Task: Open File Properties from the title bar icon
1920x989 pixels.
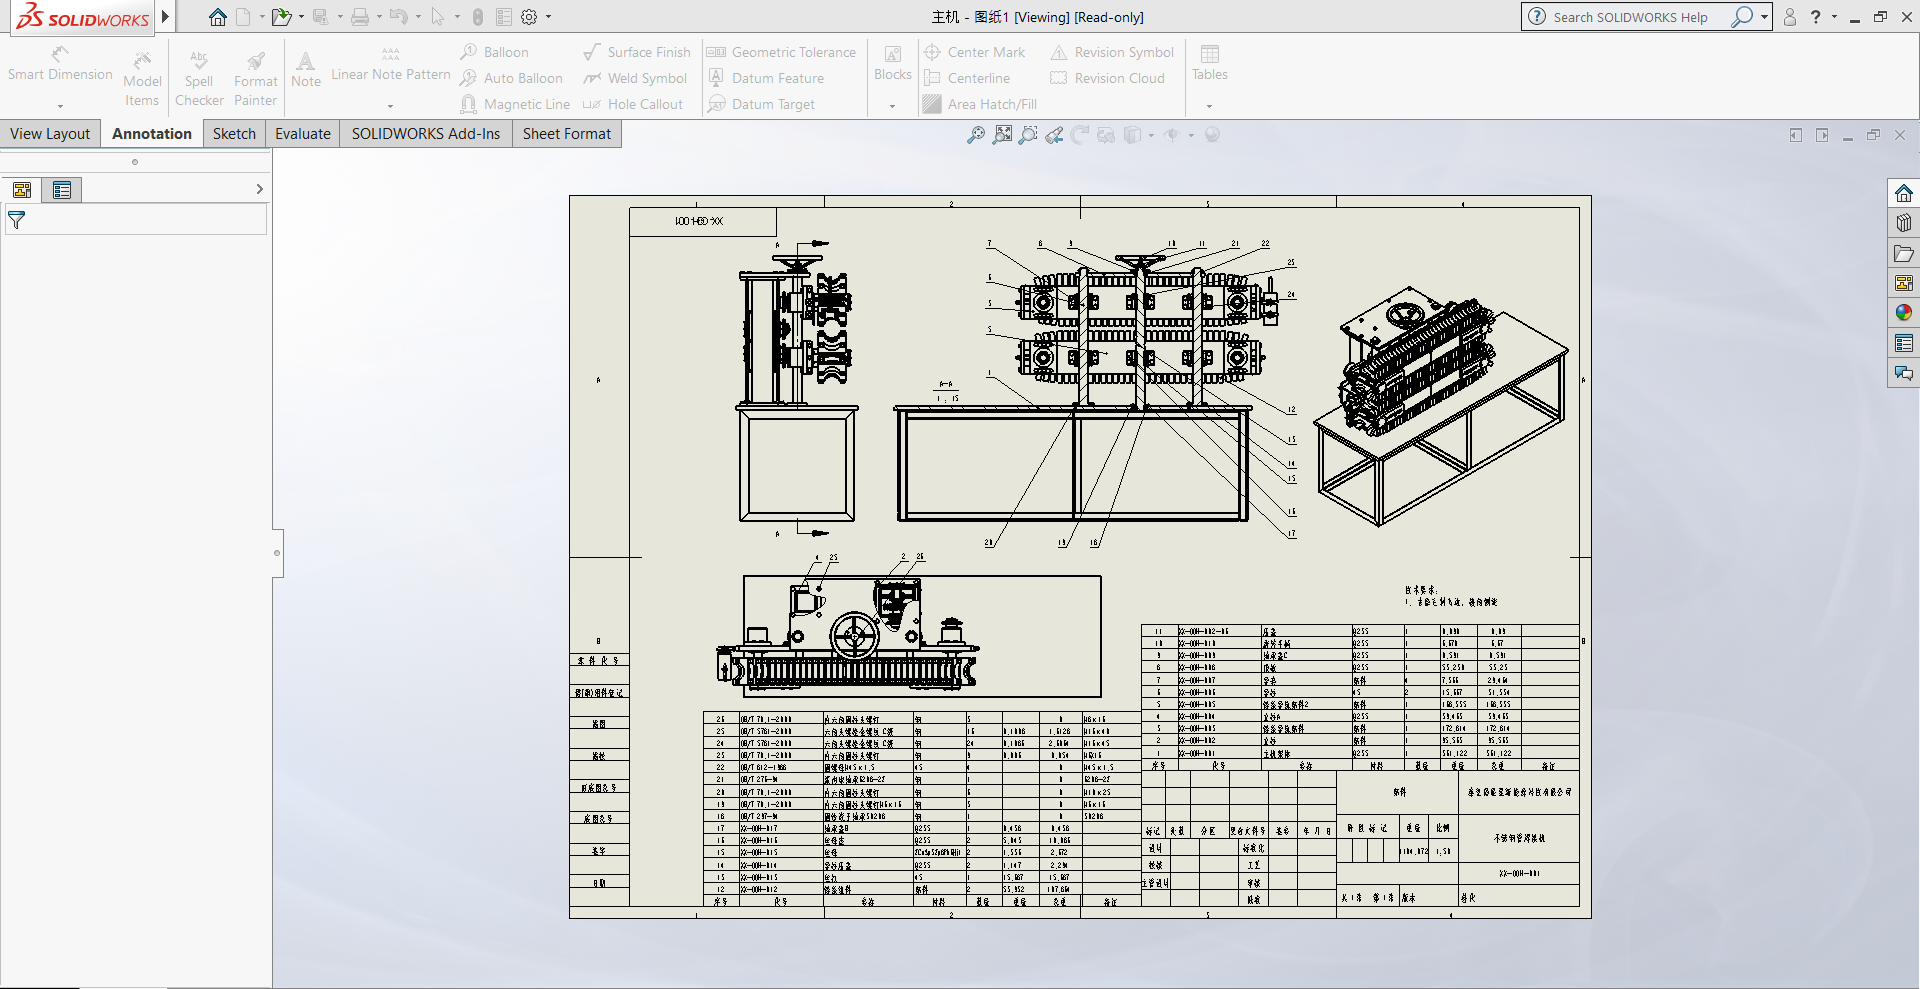Action: [x=504, y=17]
